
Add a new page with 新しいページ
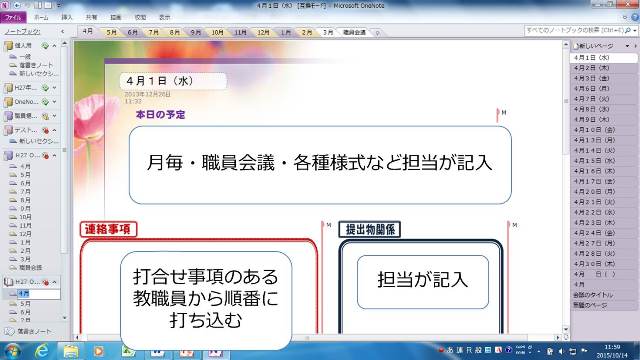pos(596,46)
